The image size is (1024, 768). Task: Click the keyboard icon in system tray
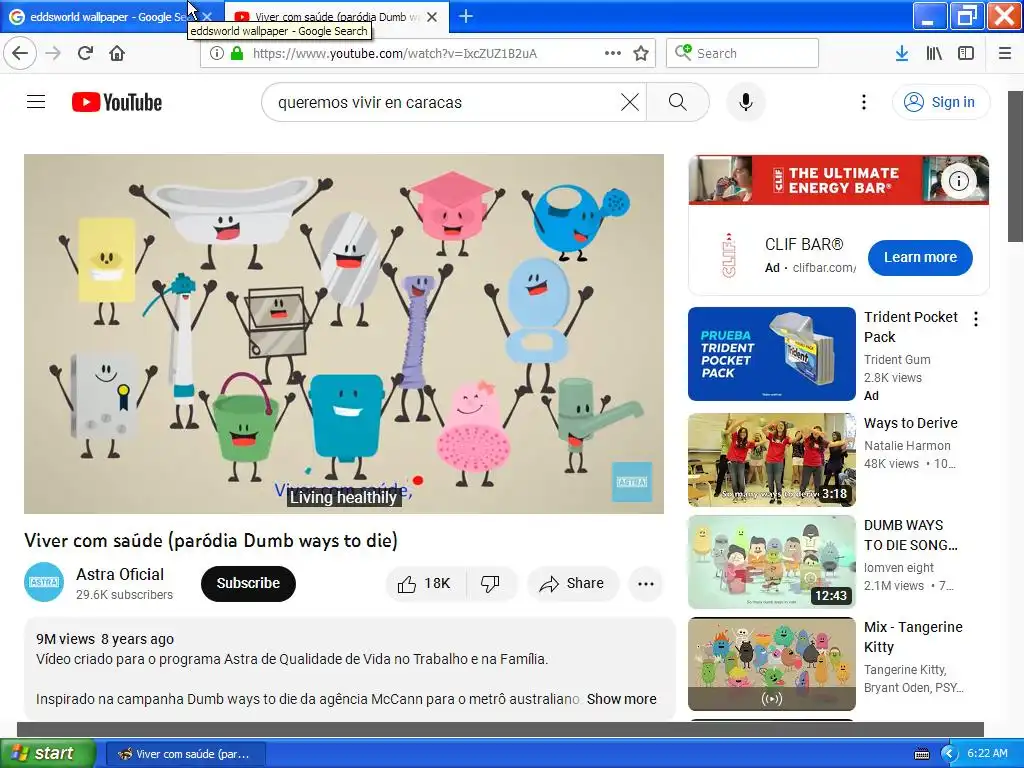click(x=921, y=754)
